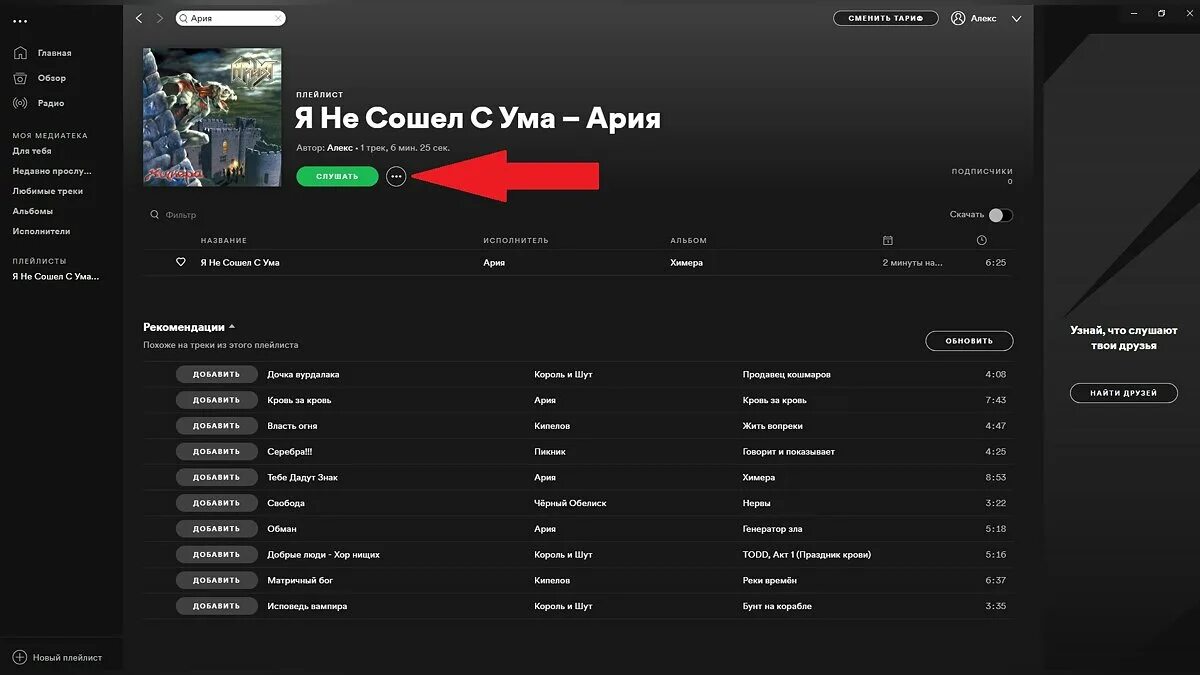
Task: Open Любимые треки in sidebar
Action: click(48, 191)
